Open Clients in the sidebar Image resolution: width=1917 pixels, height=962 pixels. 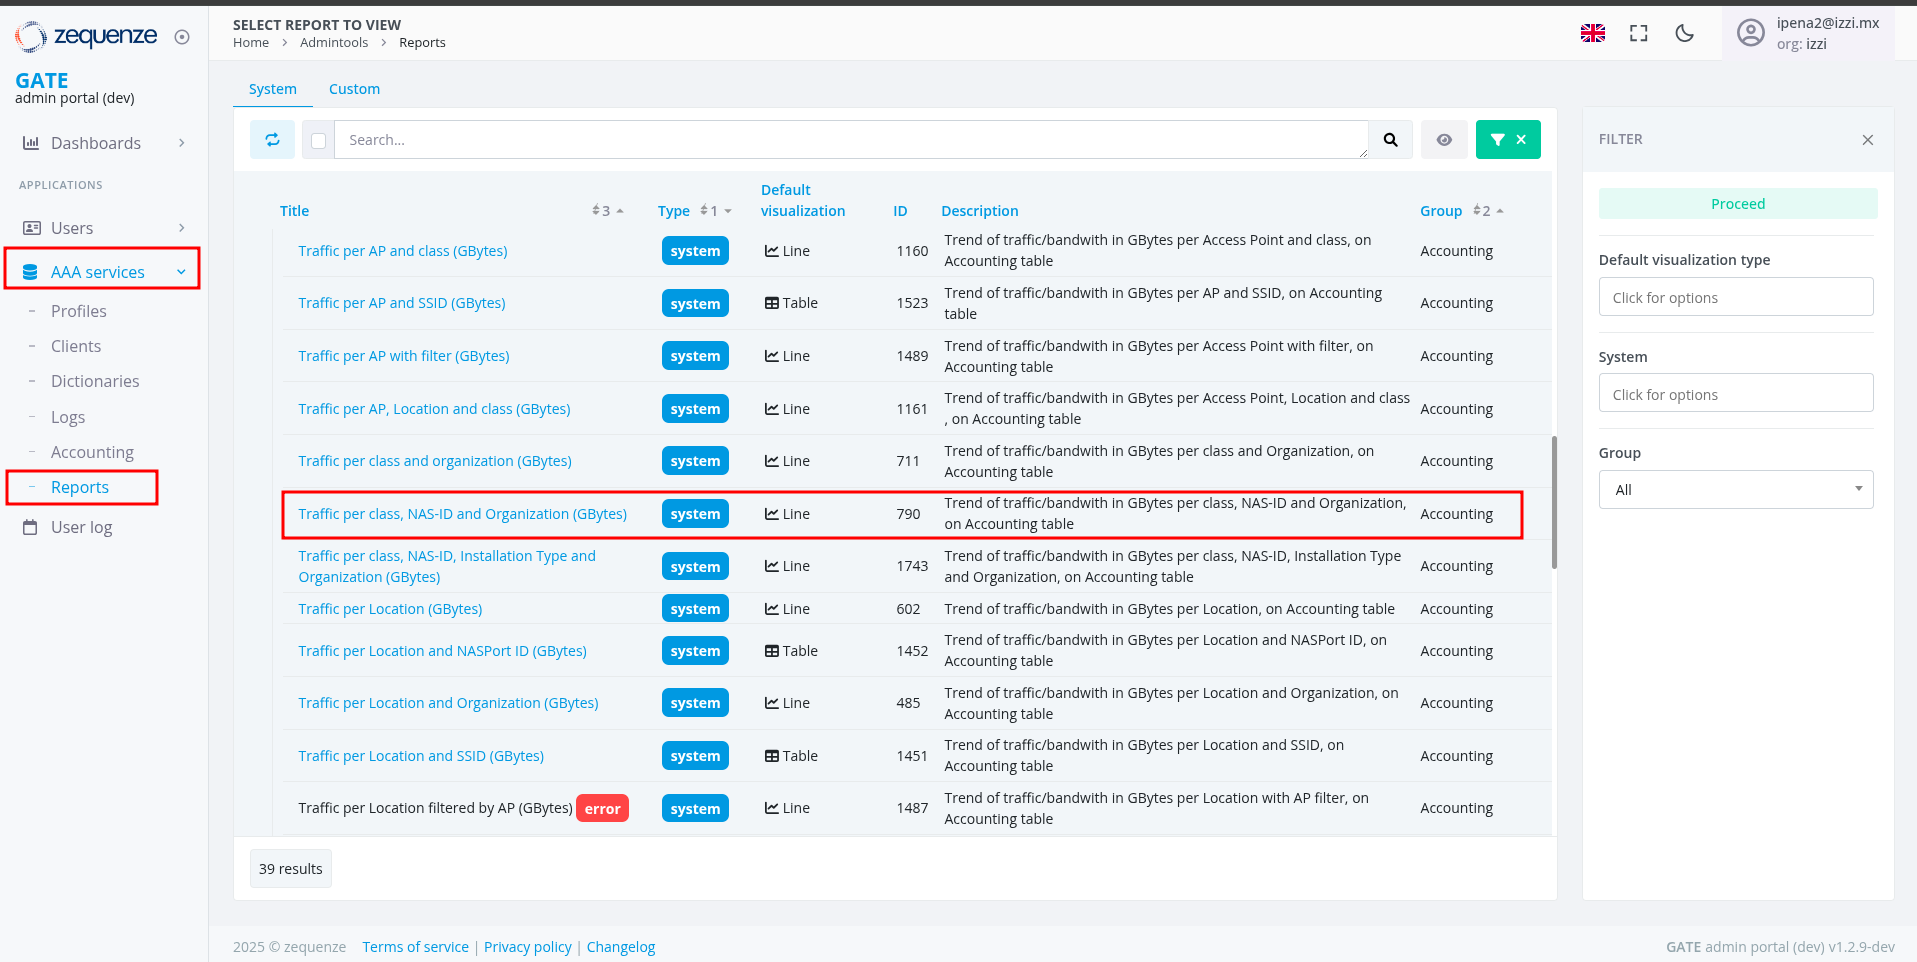pyautogui.click(x=76, y=346)
